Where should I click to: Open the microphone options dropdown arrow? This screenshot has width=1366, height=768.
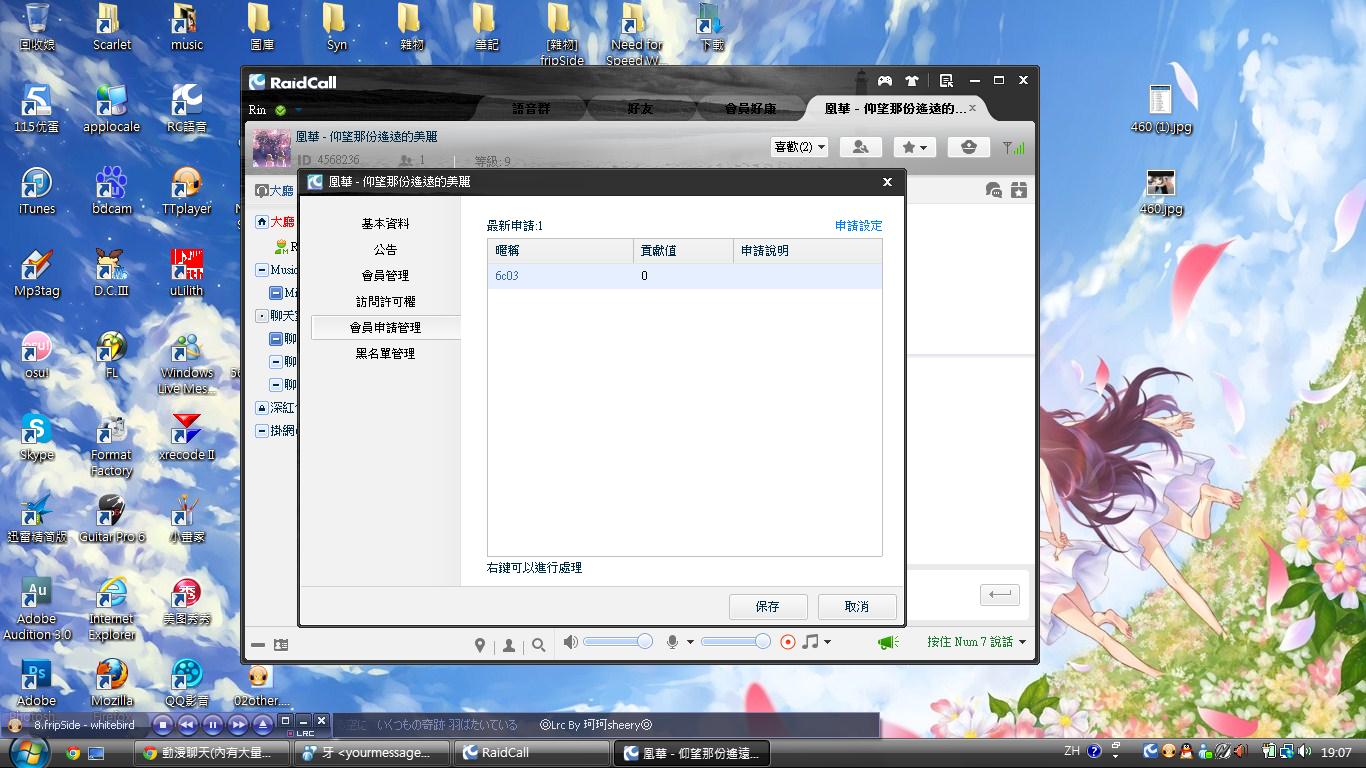coord(690,642)
